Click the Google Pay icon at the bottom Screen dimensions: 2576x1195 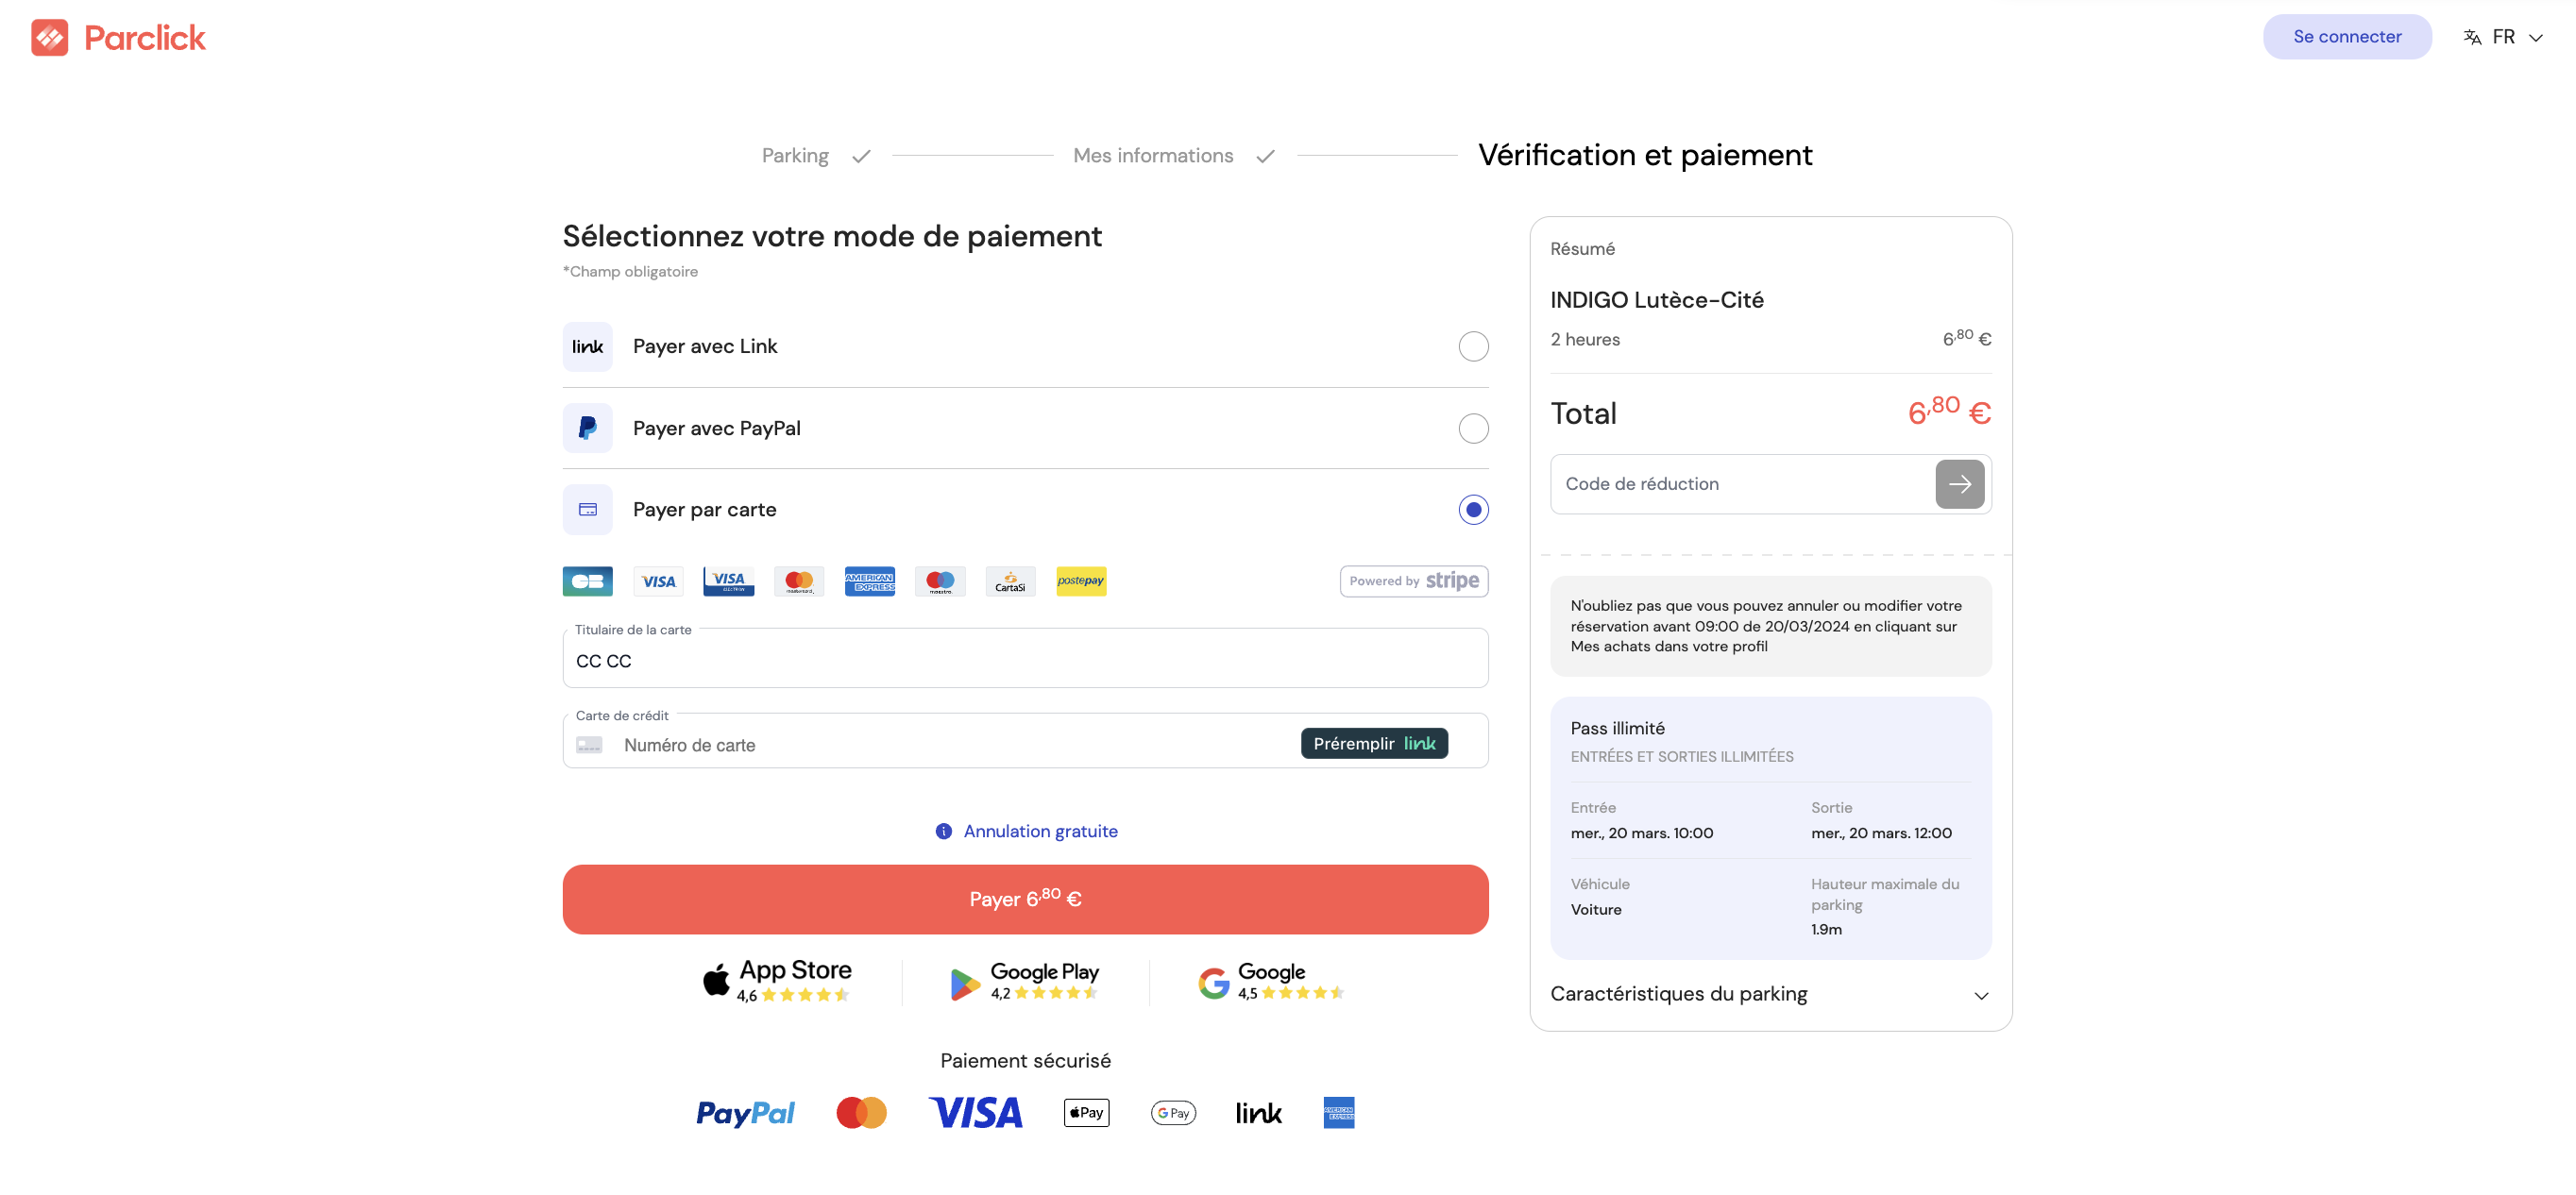[1173, 1112]
